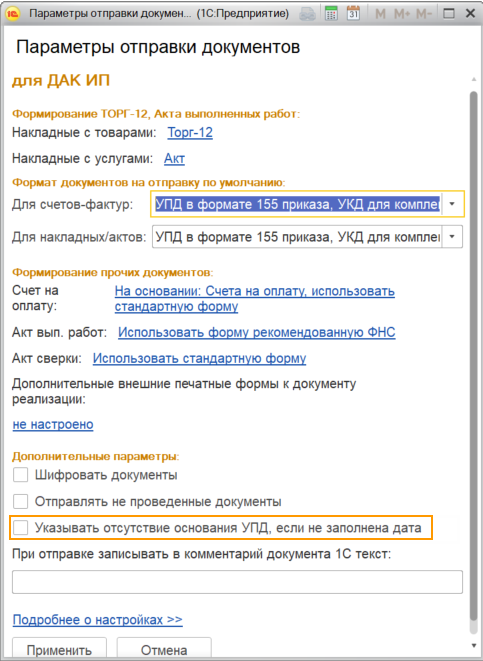The width and height of the screenshot is (483, 661).
Task: Enable Шифровать документы checkbox
Action: click(x=20, y=475)
